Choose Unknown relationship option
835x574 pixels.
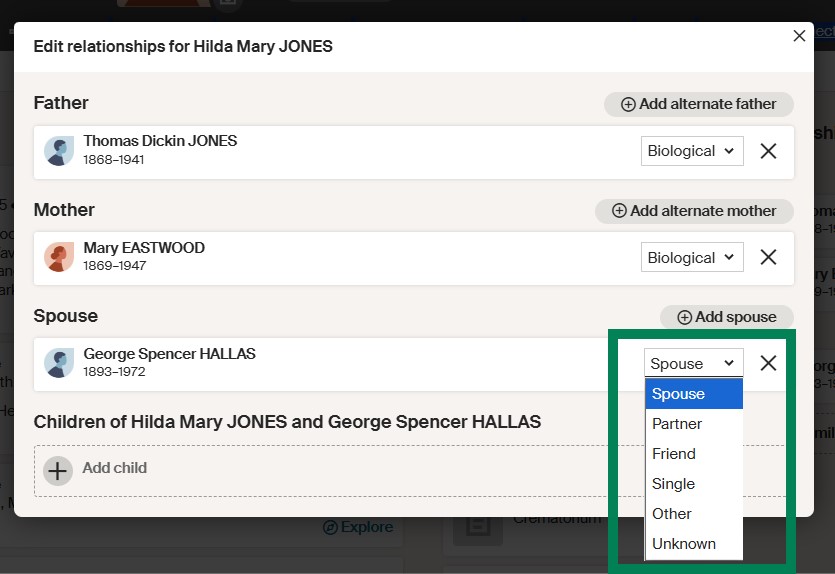click(684, 544)
